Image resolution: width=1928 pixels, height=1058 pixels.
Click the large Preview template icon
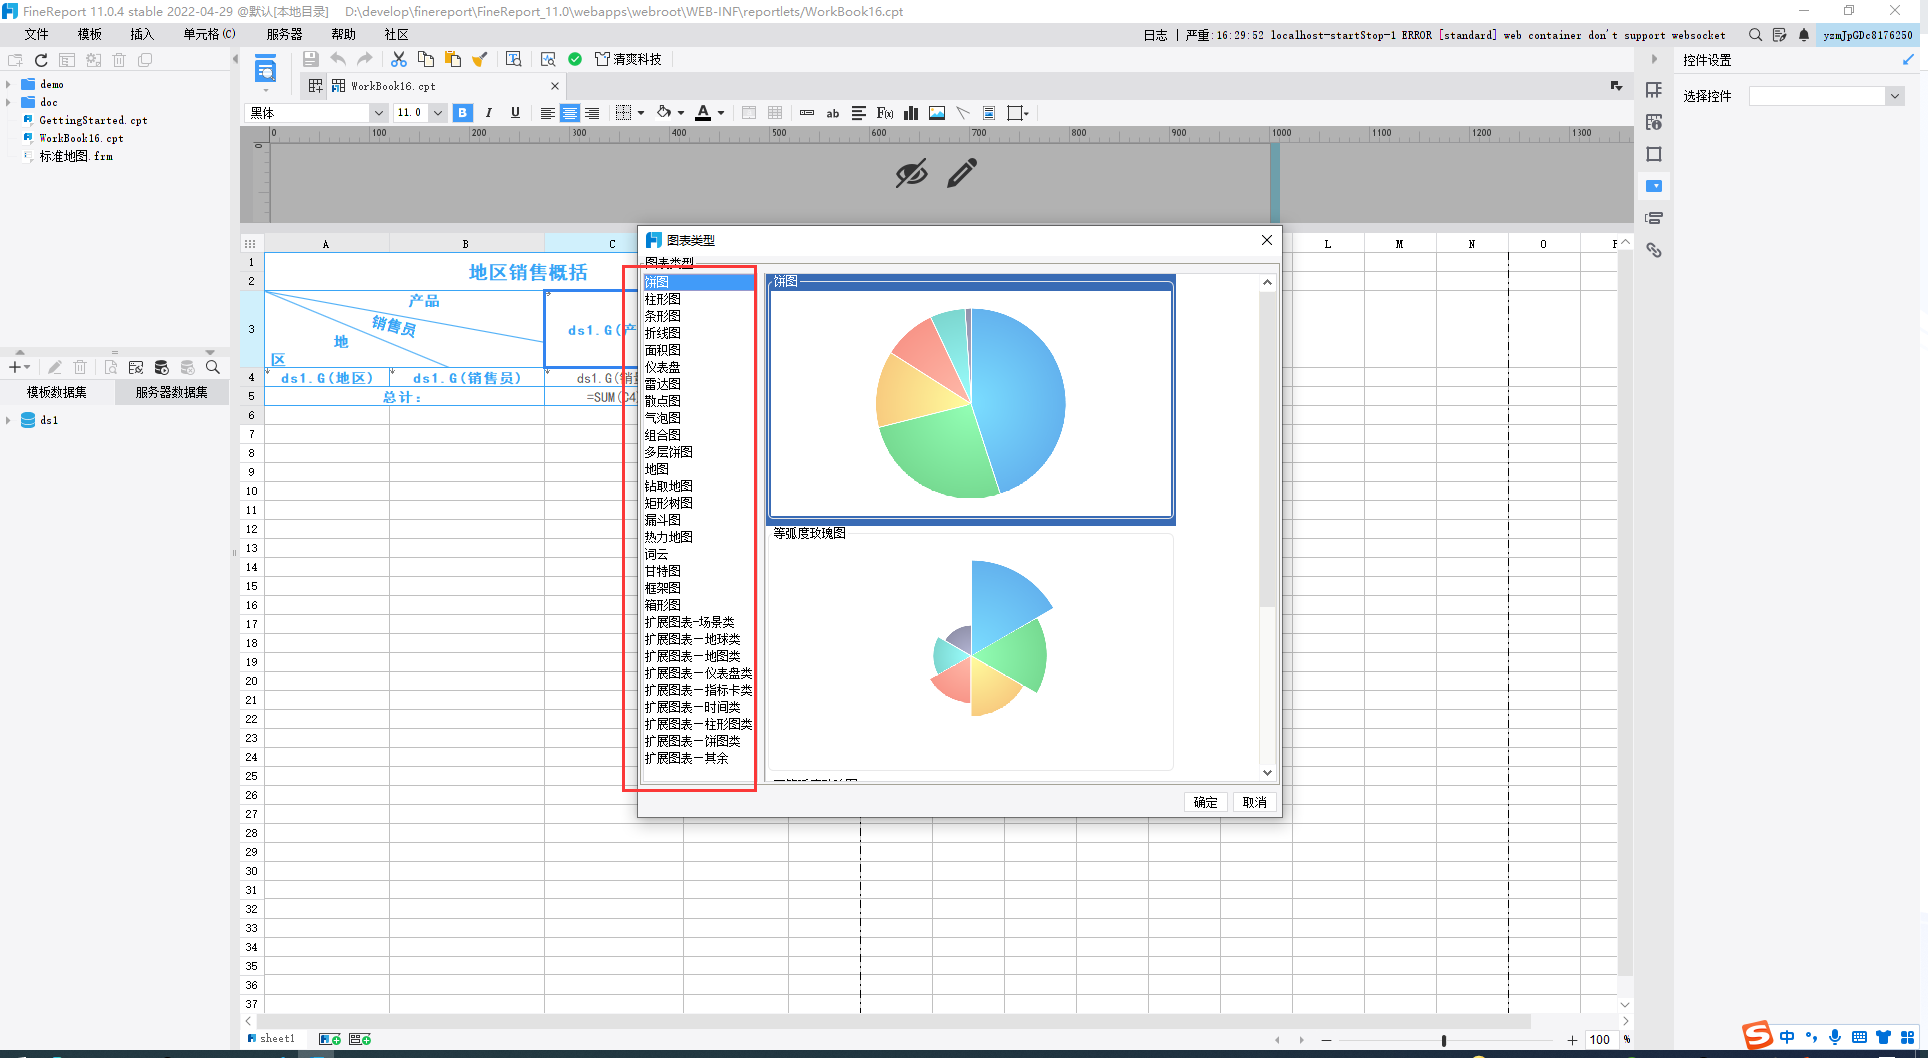click(265, 70)
